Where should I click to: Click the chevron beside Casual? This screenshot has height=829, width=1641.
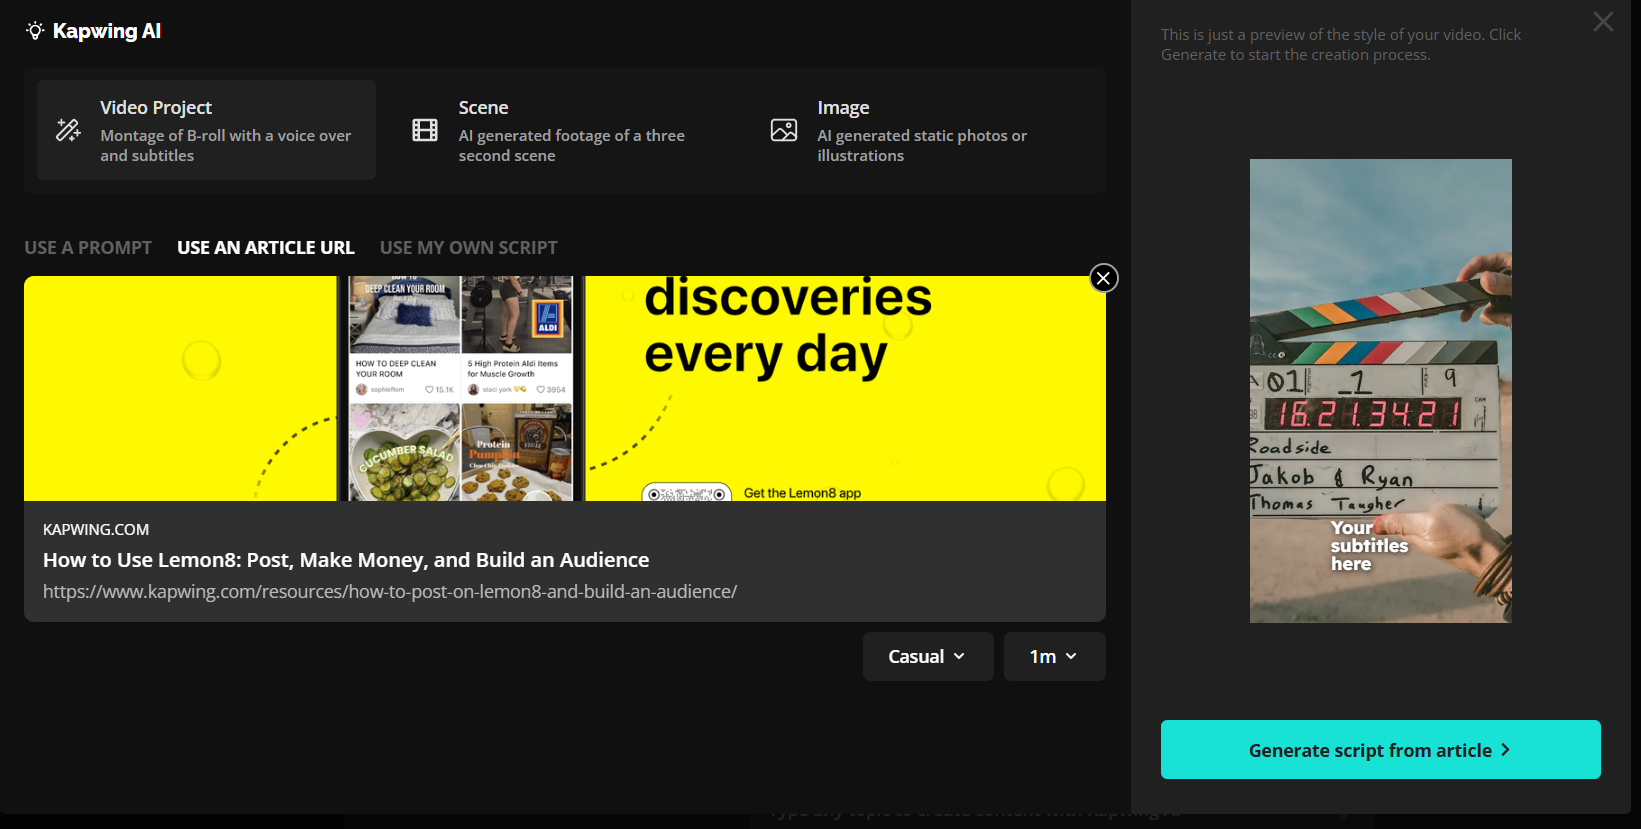pyautogui.click(x=959, y=656)
